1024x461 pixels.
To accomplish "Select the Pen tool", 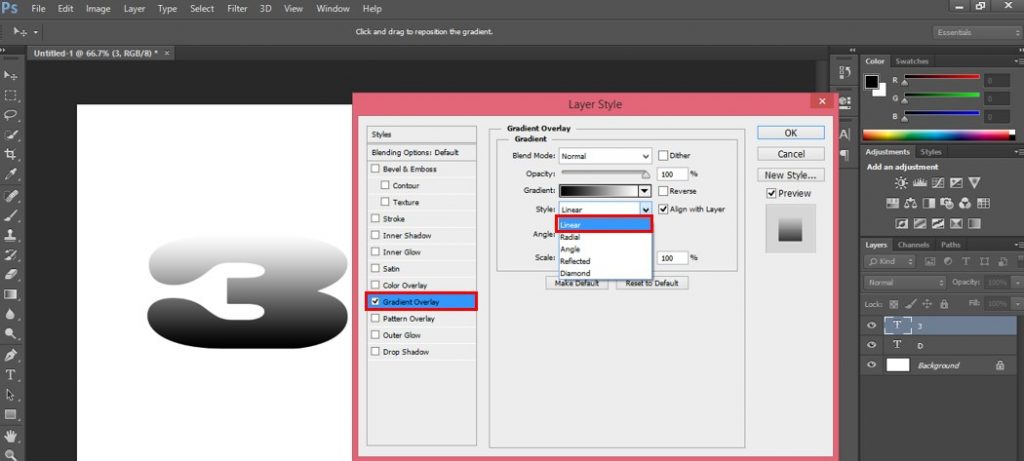I will click(11, 355).
